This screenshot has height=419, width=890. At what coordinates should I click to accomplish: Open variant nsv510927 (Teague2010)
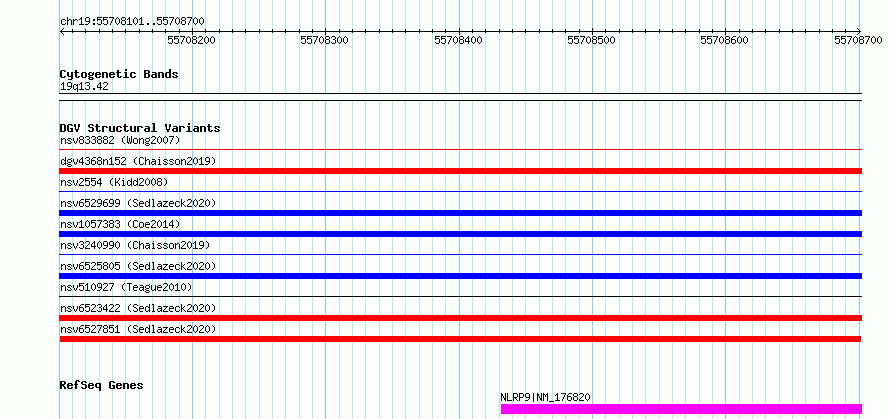[x=126, y=287]
